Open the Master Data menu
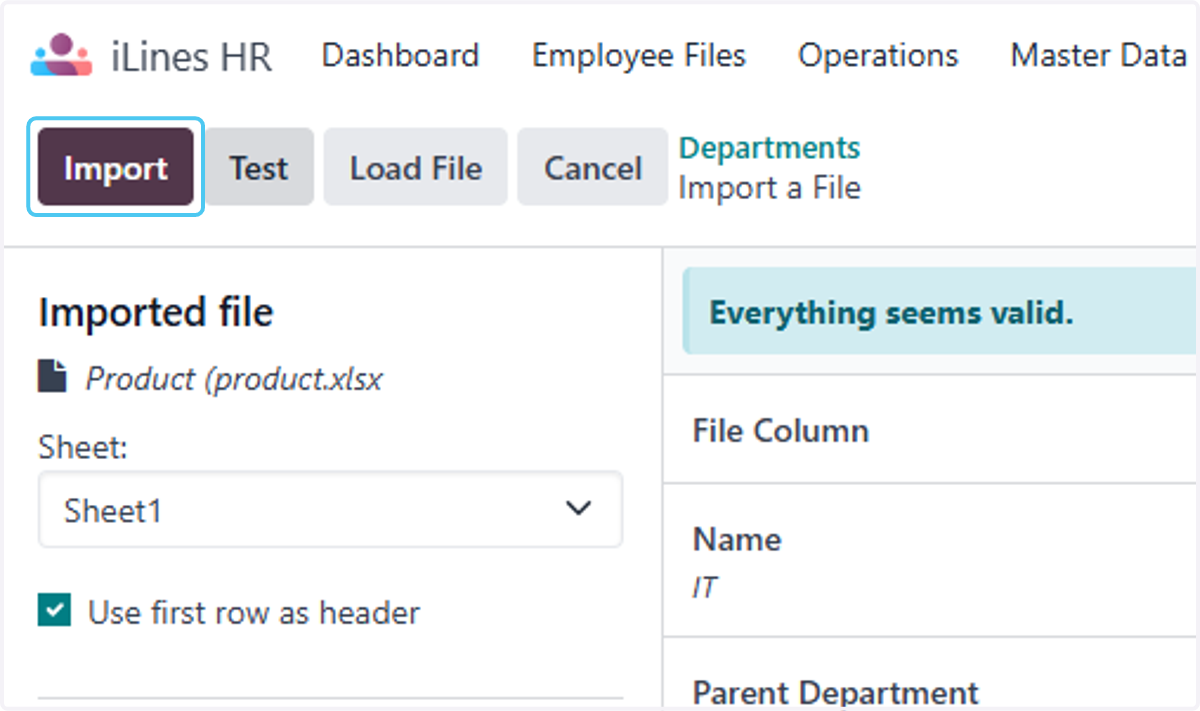This screenshot has width=1200, height=711. pos(1098,55)
